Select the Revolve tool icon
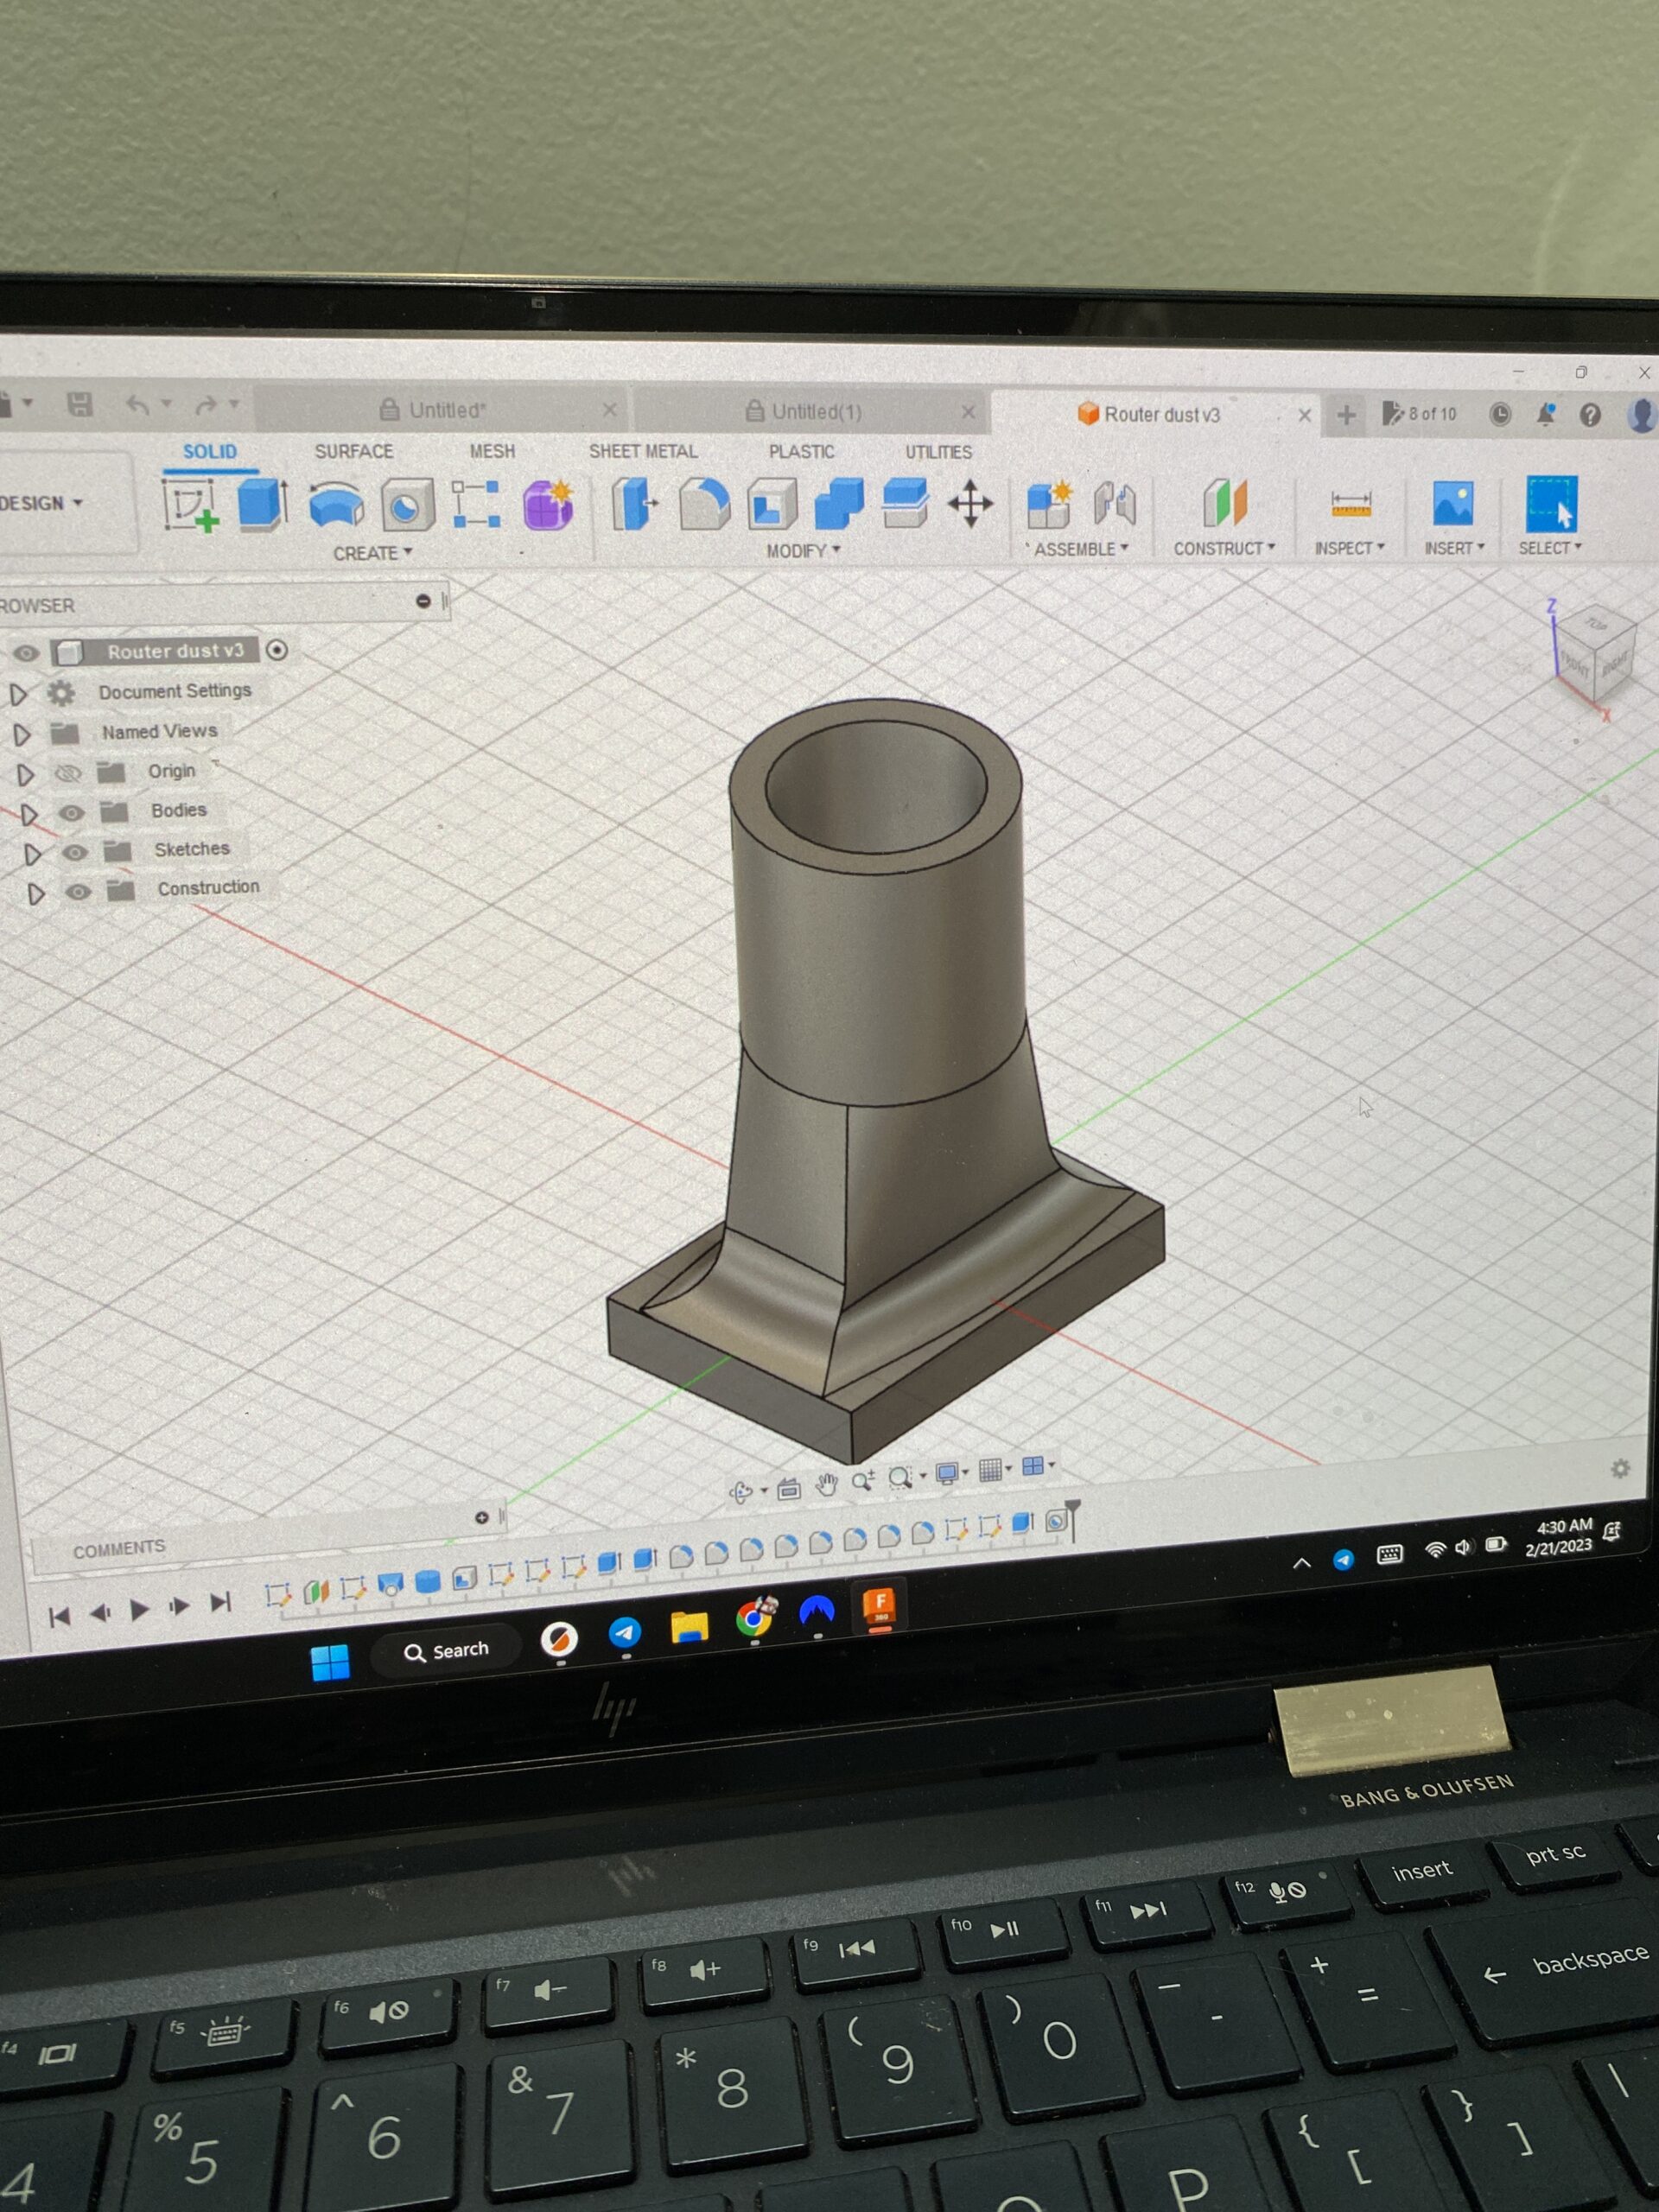1659x2212 pixels. [x=336, y=503]
